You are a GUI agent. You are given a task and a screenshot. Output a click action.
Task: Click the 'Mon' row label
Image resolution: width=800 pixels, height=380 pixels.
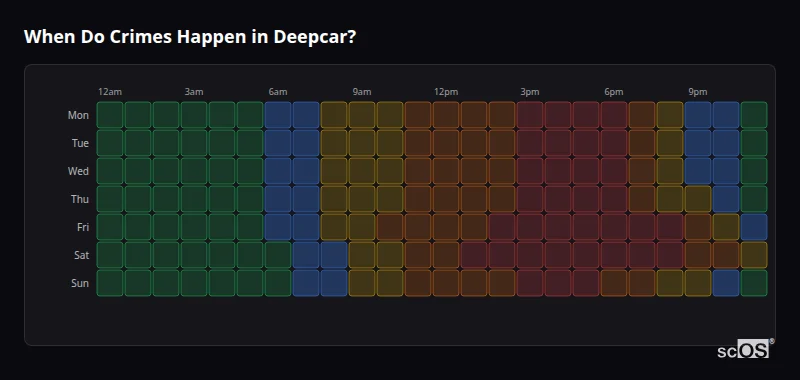[x=78, y=115]
